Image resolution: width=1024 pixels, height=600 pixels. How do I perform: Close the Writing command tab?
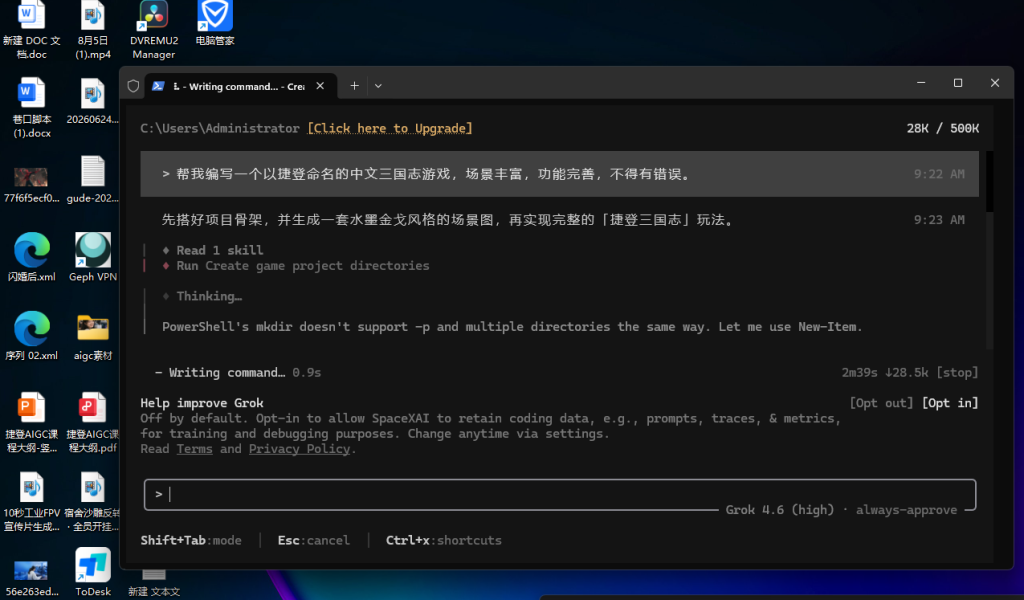pyautogui.click(x=320, y=86)
